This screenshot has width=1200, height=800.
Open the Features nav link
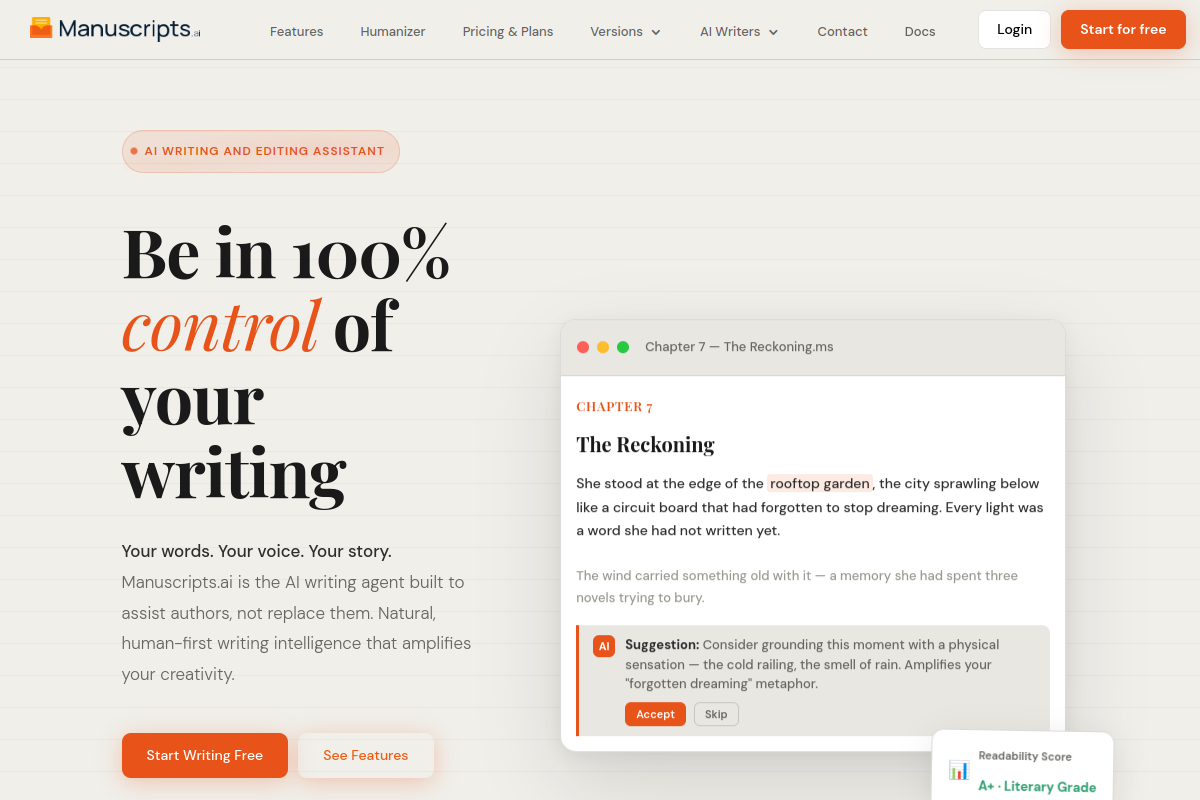click(x=296, y=31)
